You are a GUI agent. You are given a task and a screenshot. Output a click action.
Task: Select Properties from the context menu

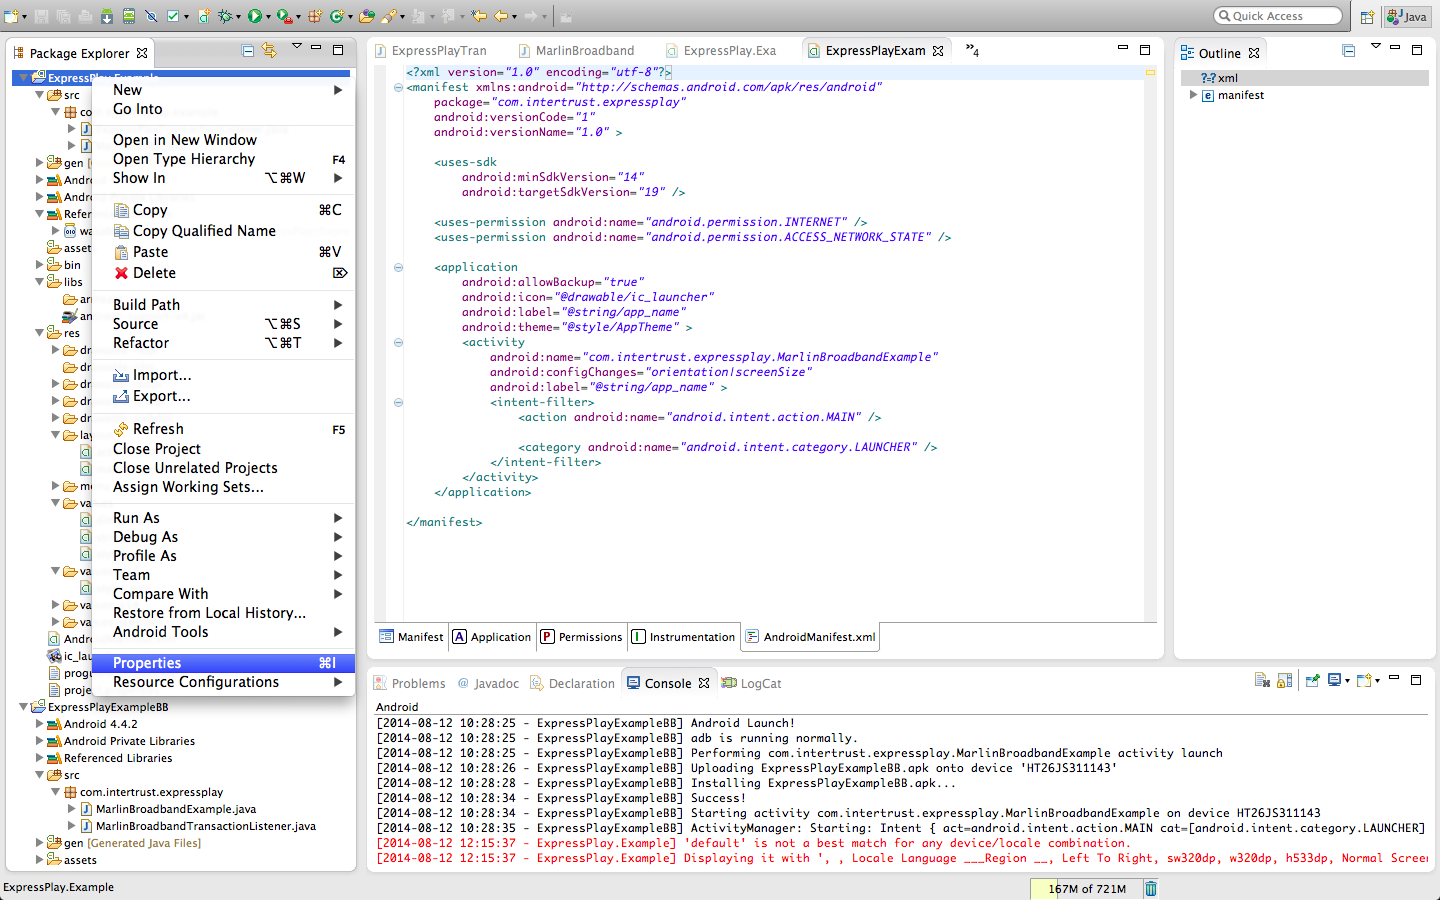147,663
